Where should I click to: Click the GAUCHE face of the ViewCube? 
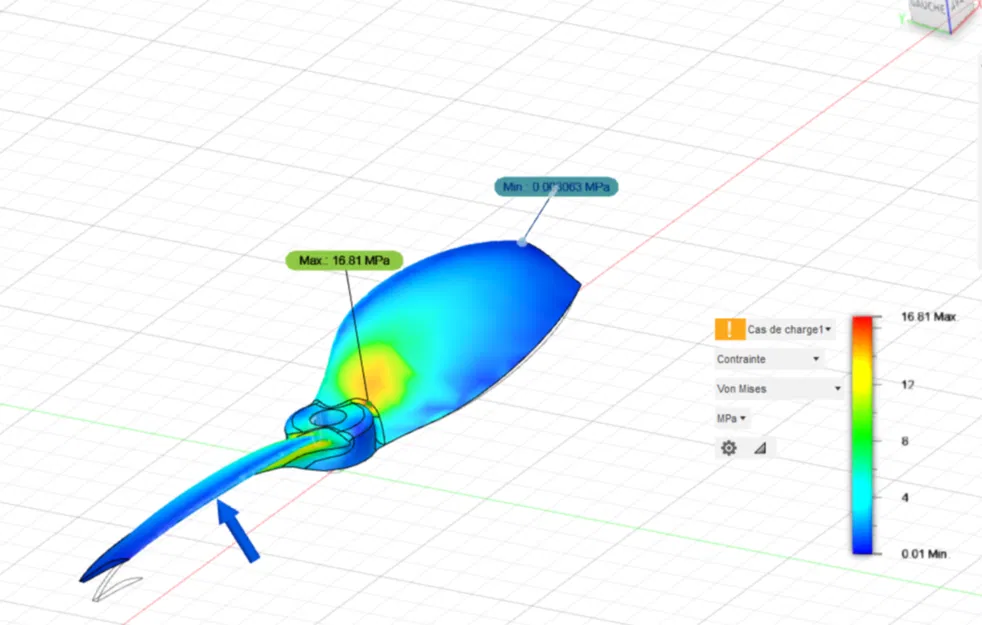pyautogui.click(x=924, y=13)
